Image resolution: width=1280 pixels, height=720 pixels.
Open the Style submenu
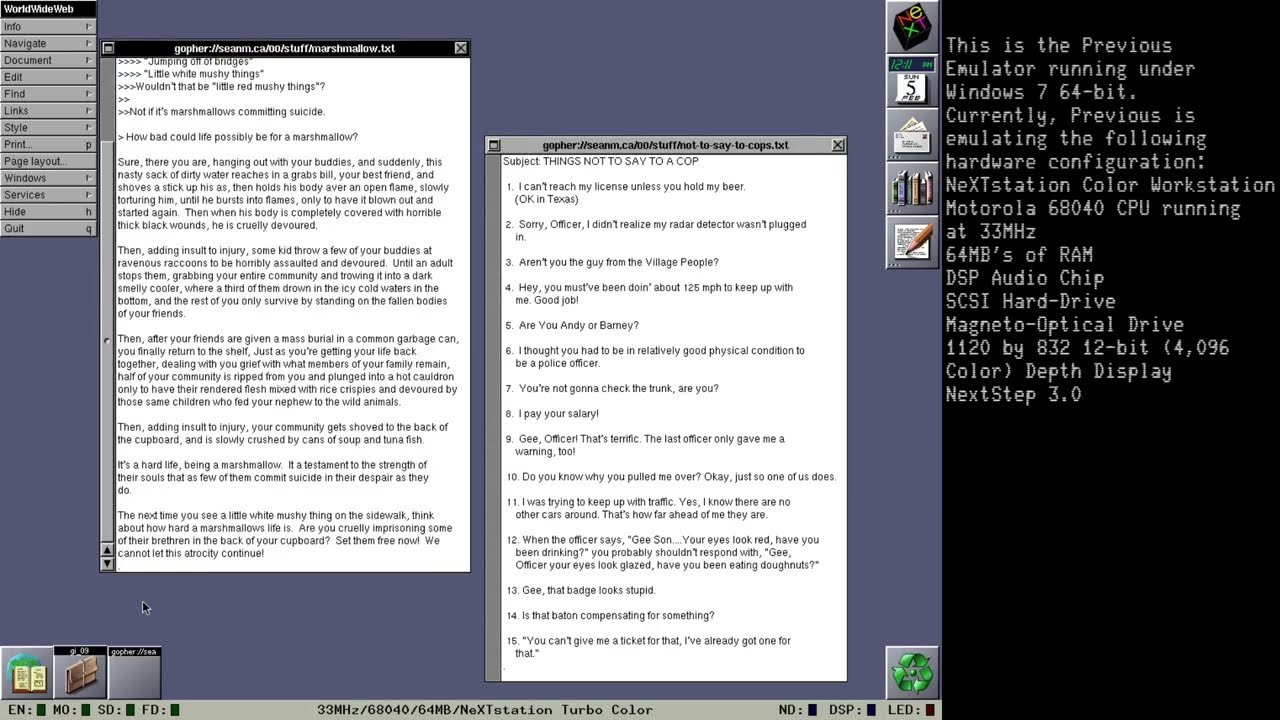click(x=48, y=128)
